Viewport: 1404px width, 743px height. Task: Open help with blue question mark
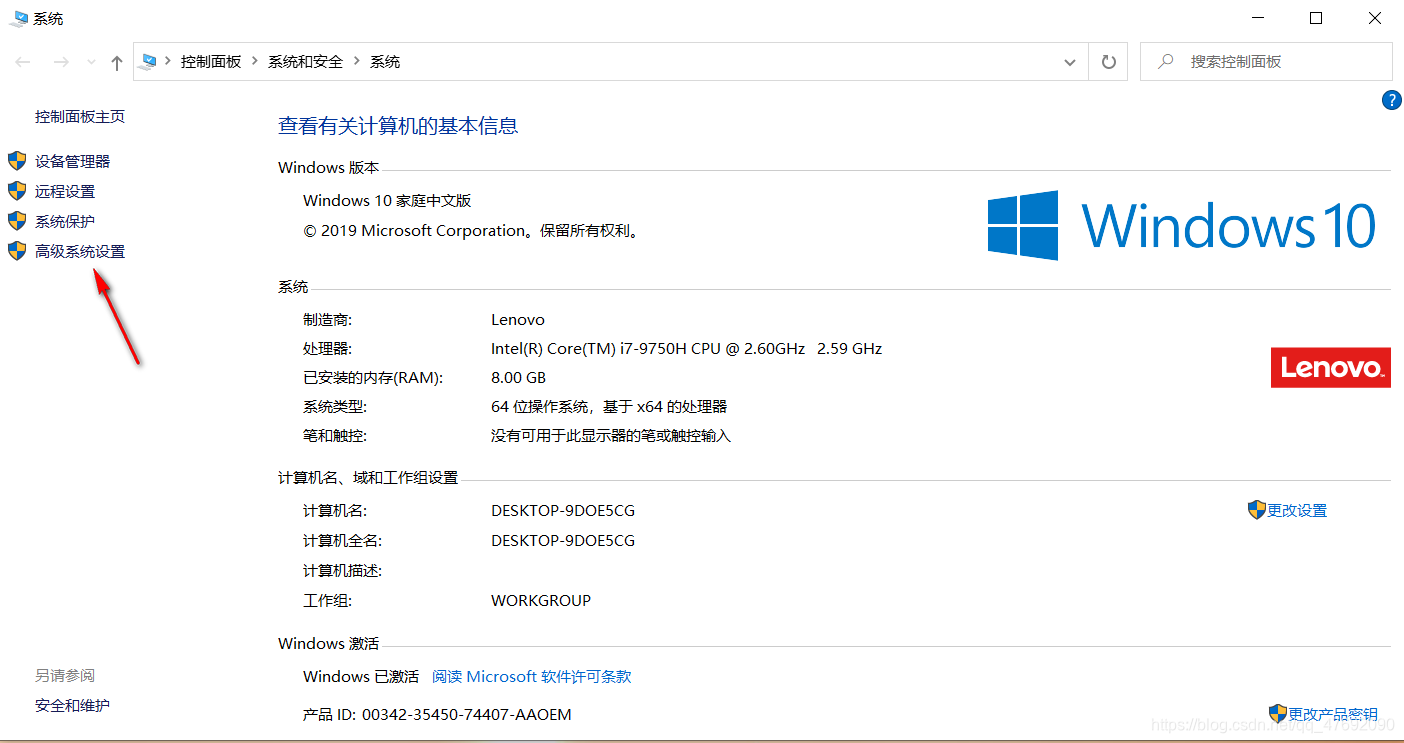pos(1391,100)
